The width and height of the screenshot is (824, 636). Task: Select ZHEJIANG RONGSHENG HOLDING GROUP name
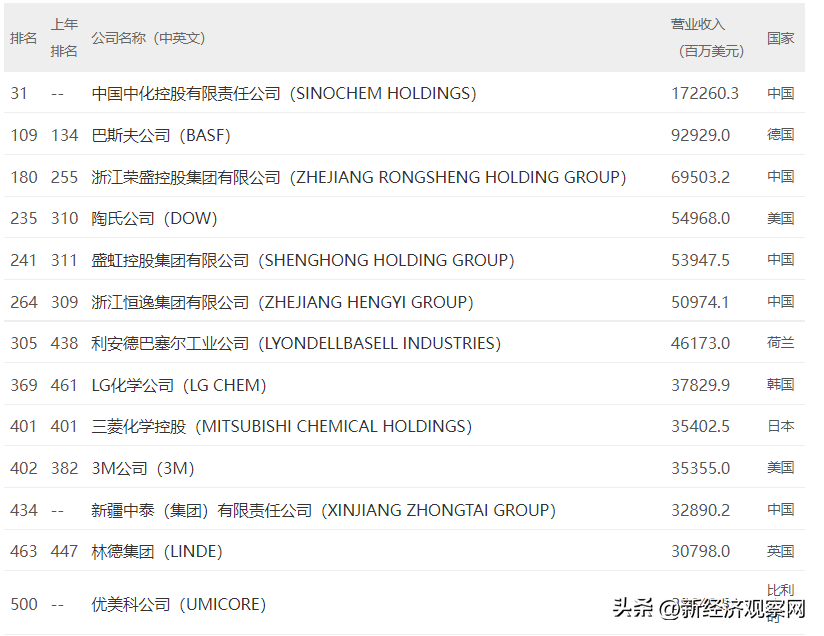pyautogui.click(x=359, y=177)
